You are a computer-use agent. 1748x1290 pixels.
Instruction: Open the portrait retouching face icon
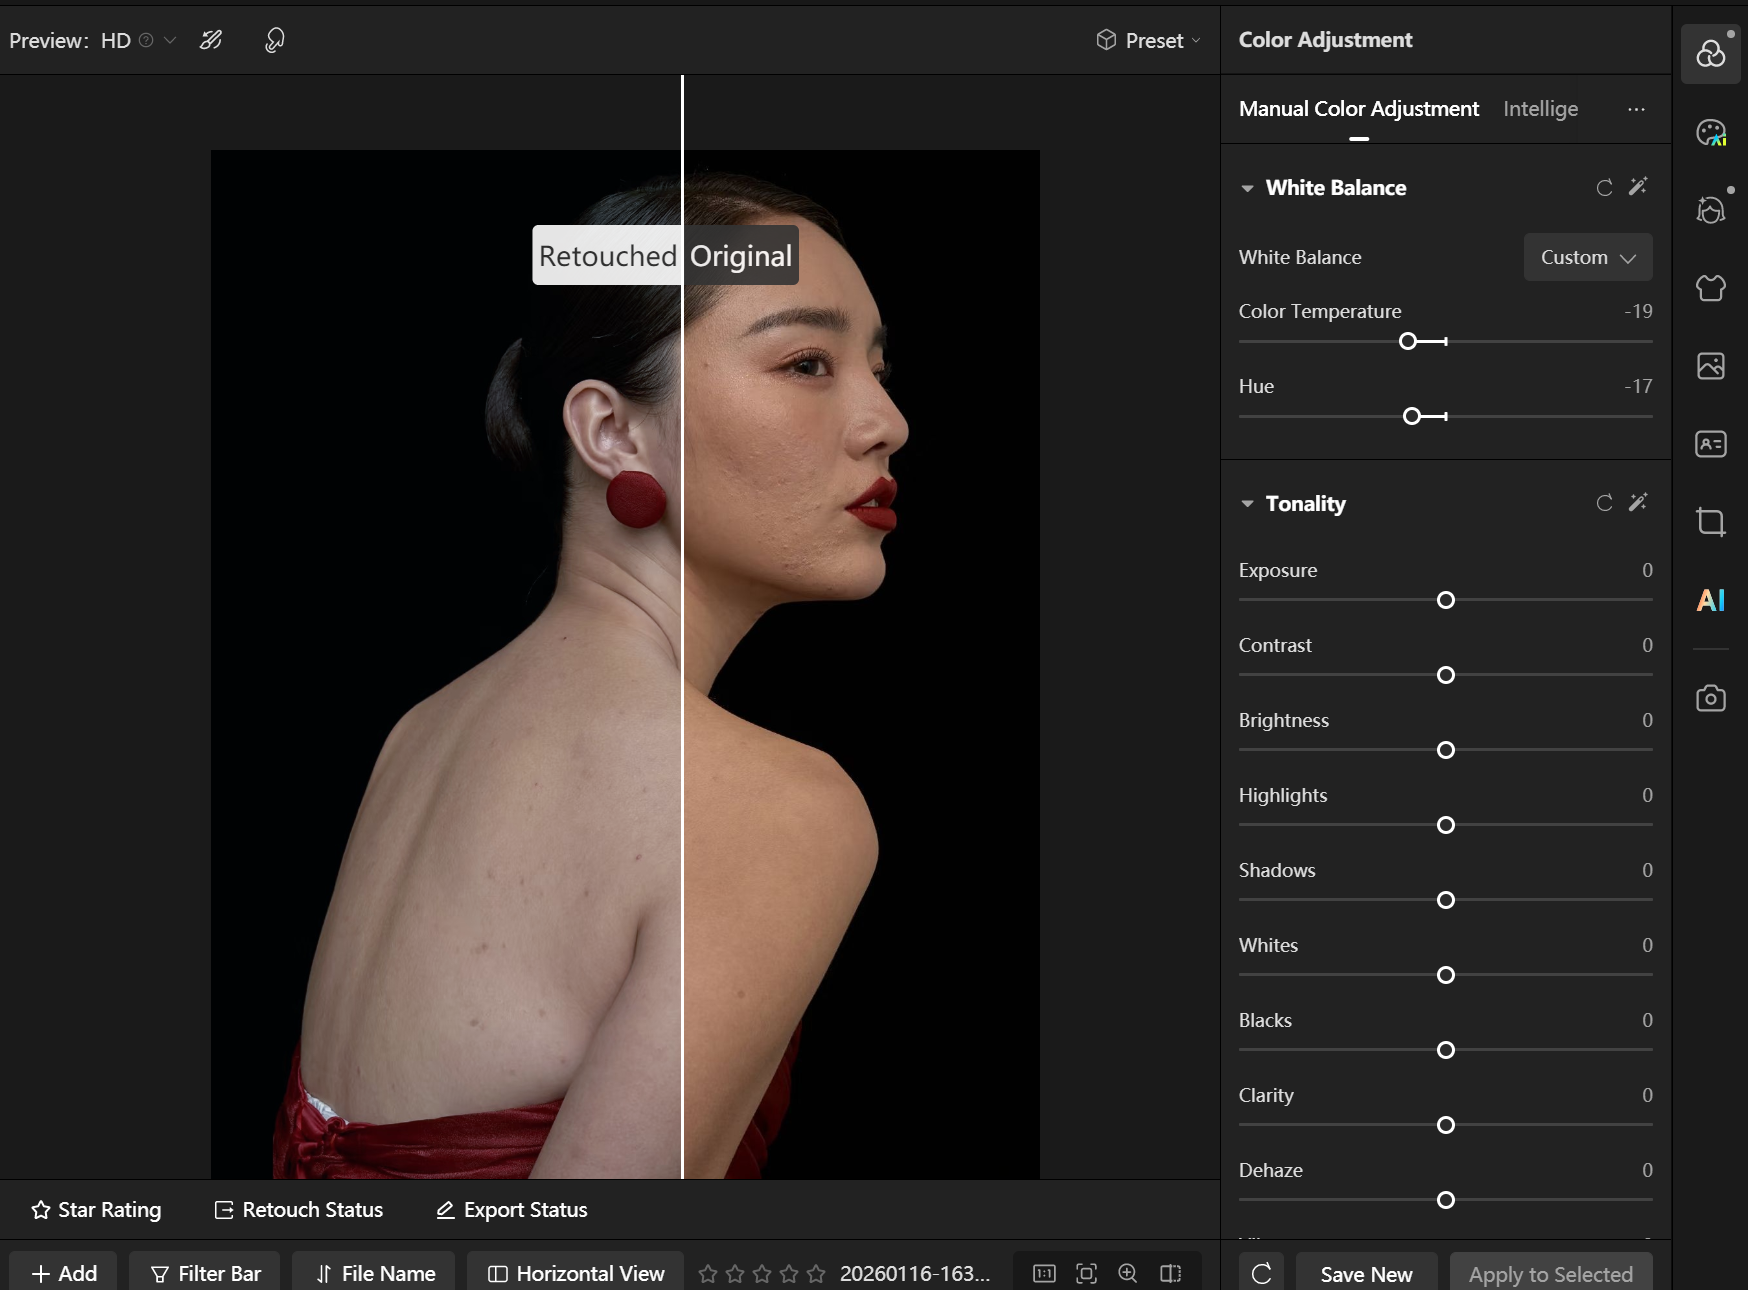click(1710, 210)
